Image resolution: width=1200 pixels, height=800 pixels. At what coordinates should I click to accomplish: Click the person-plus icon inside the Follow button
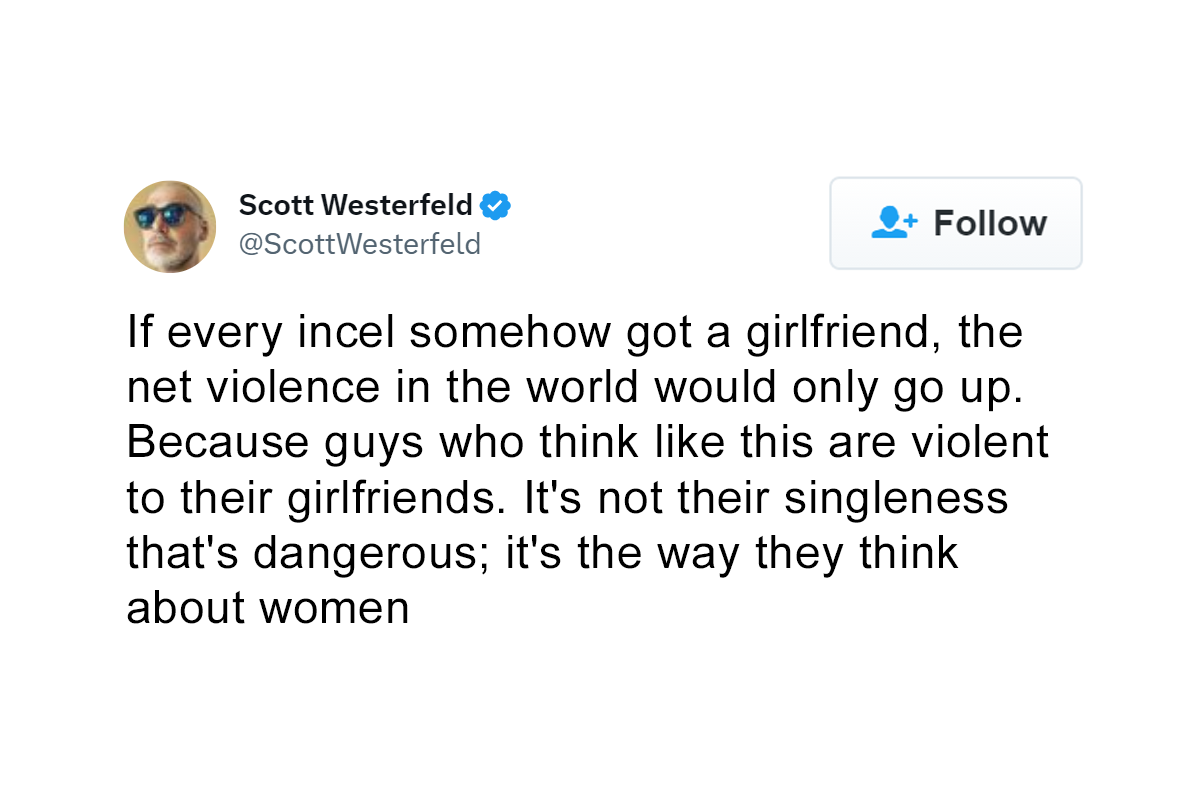[x=893, y=223]
